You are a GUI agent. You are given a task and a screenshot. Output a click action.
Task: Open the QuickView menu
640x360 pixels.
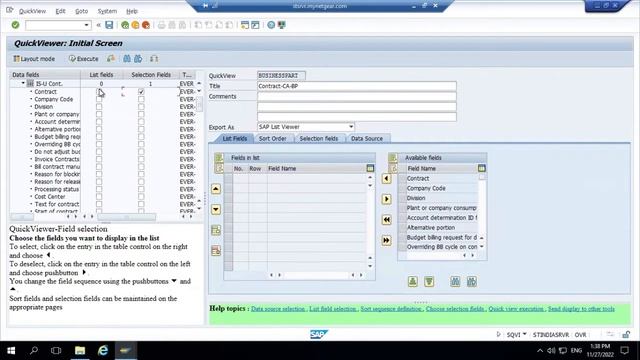click(x=32, y=11)
